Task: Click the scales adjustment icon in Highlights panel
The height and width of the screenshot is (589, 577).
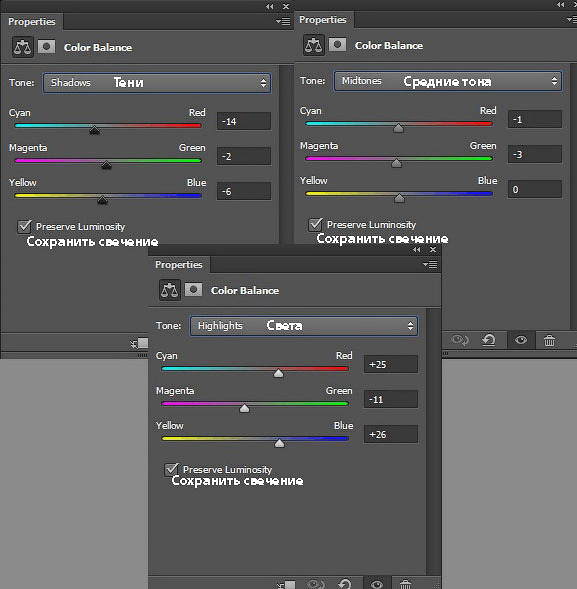Action: [x=169, y=290]
